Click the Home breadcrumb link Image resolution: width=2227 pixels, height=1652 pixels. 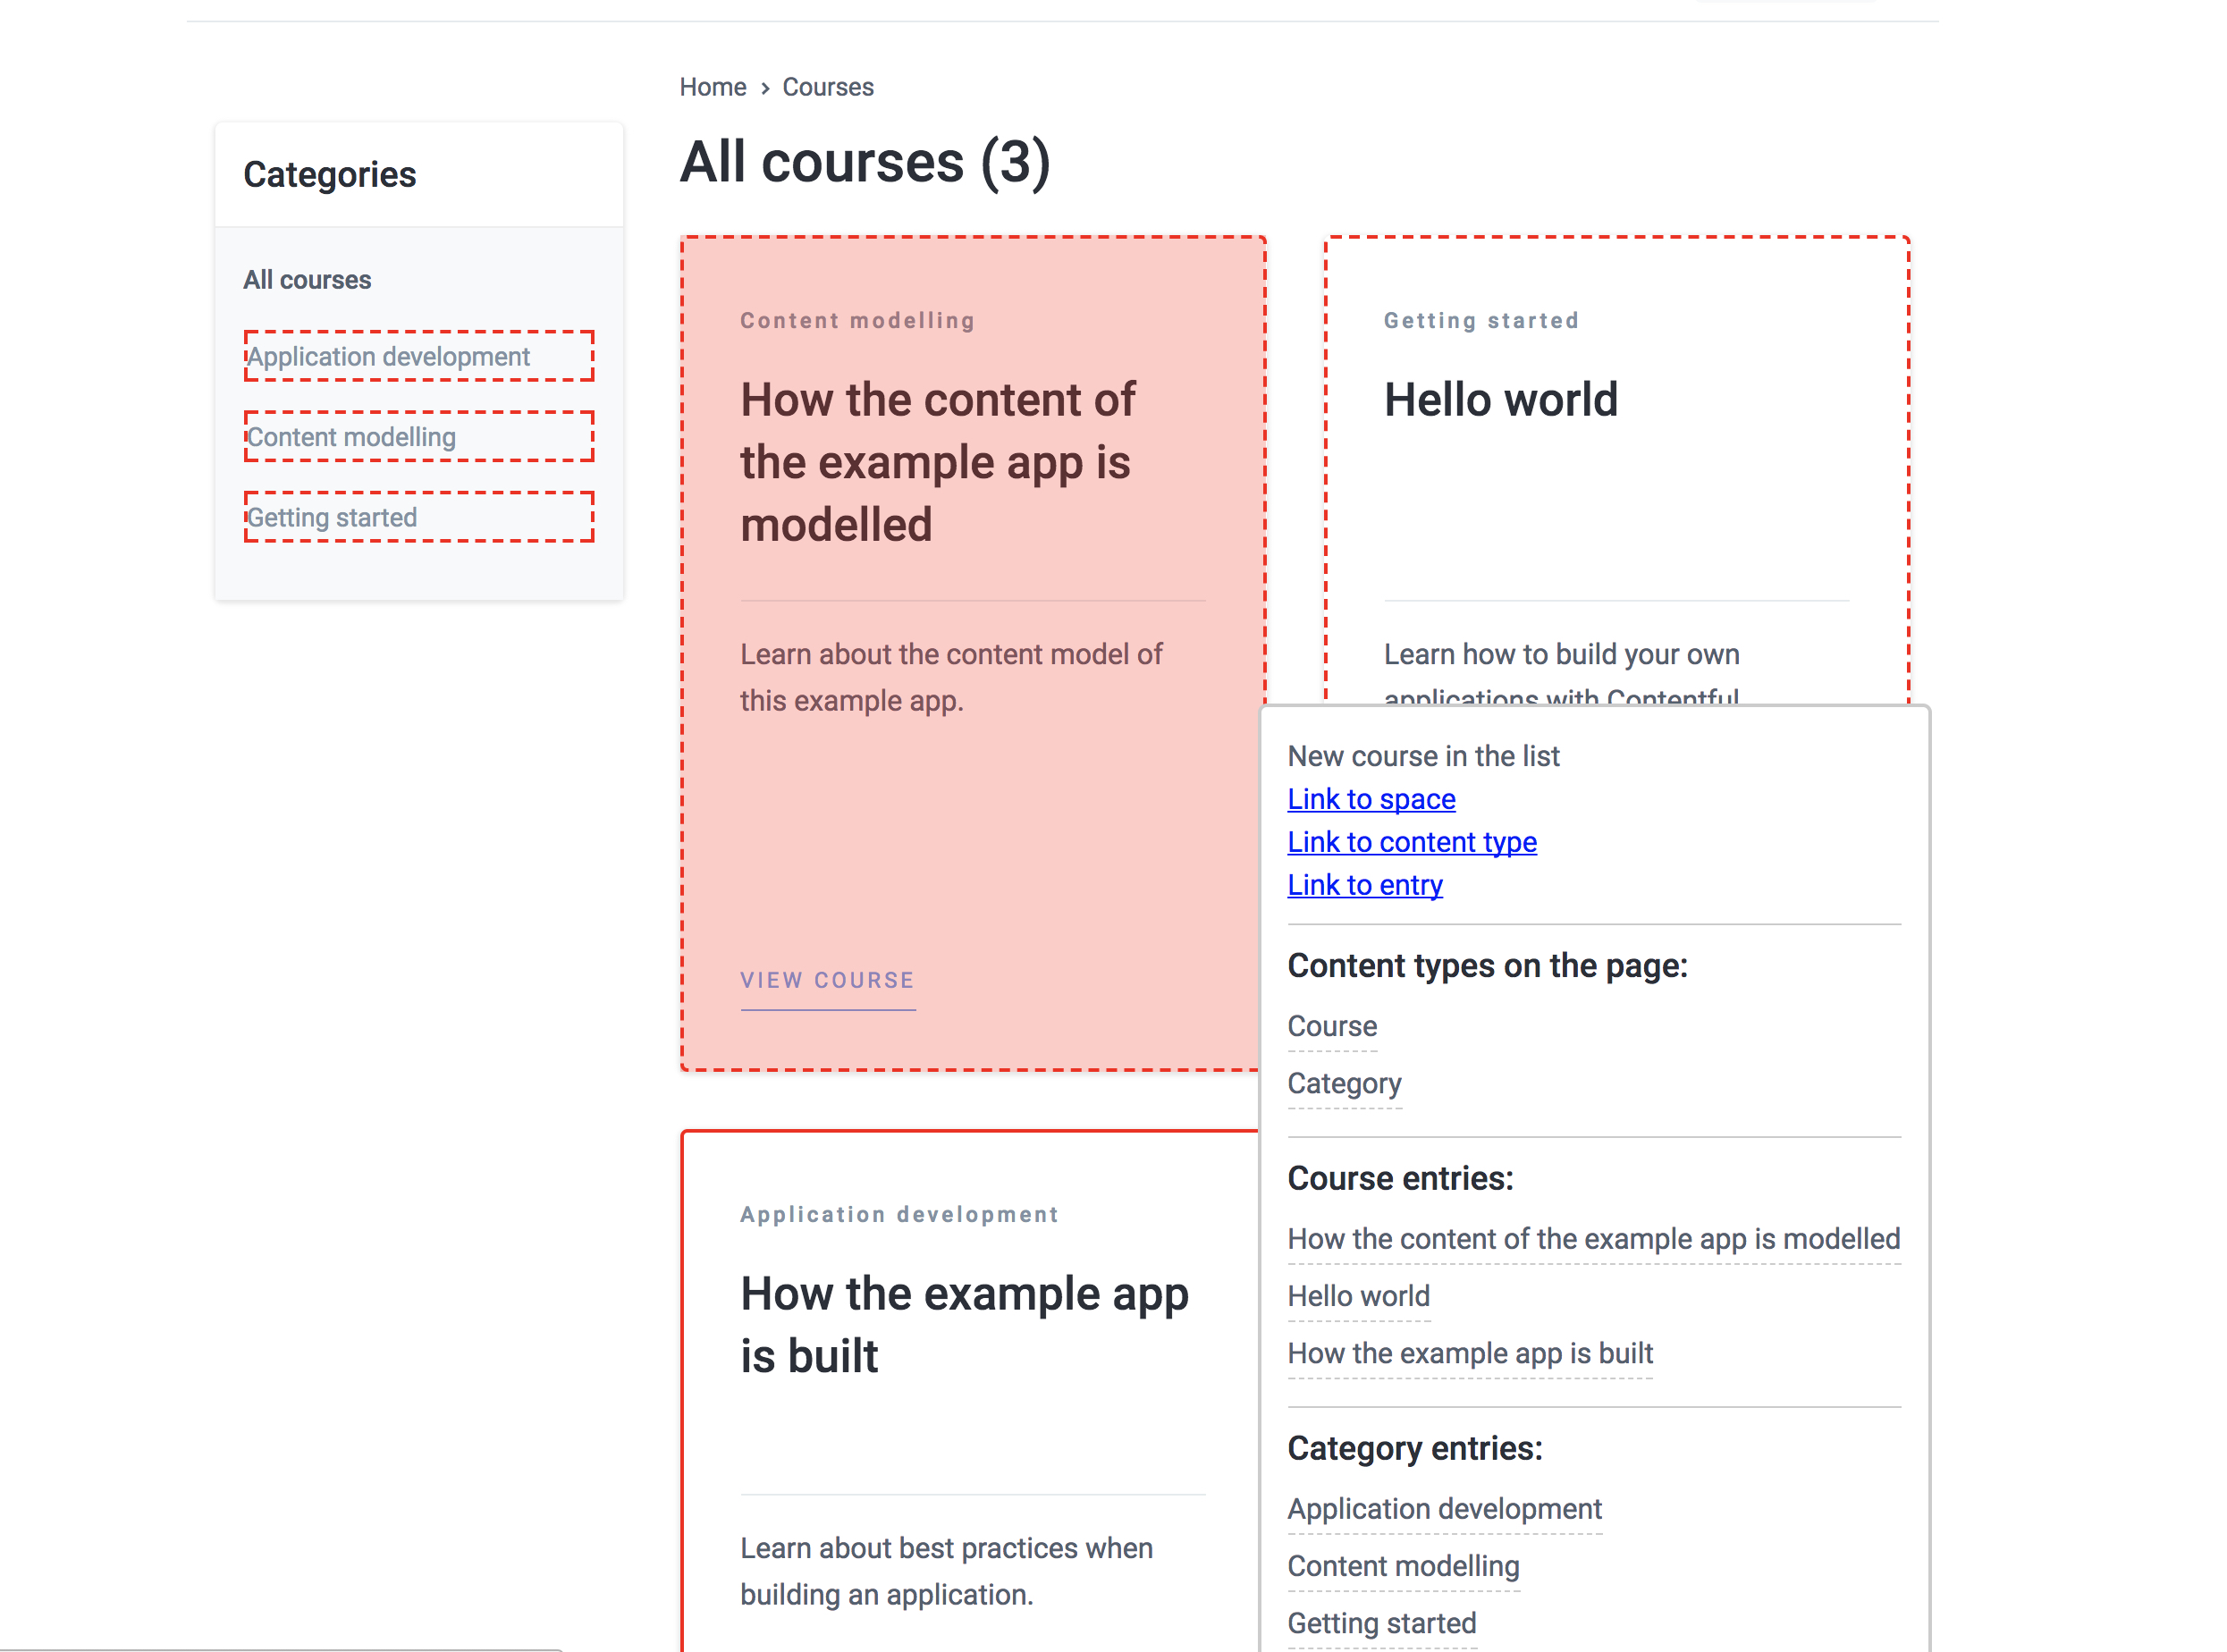pos(712,87)
